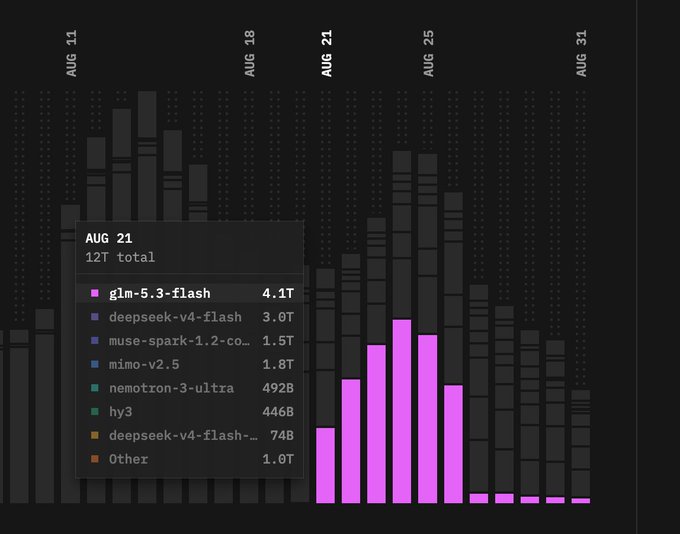Screen dimensions: 680x534
Task: Click the nemotron-3-ultra teal swatch
Action: pos(95,388)
